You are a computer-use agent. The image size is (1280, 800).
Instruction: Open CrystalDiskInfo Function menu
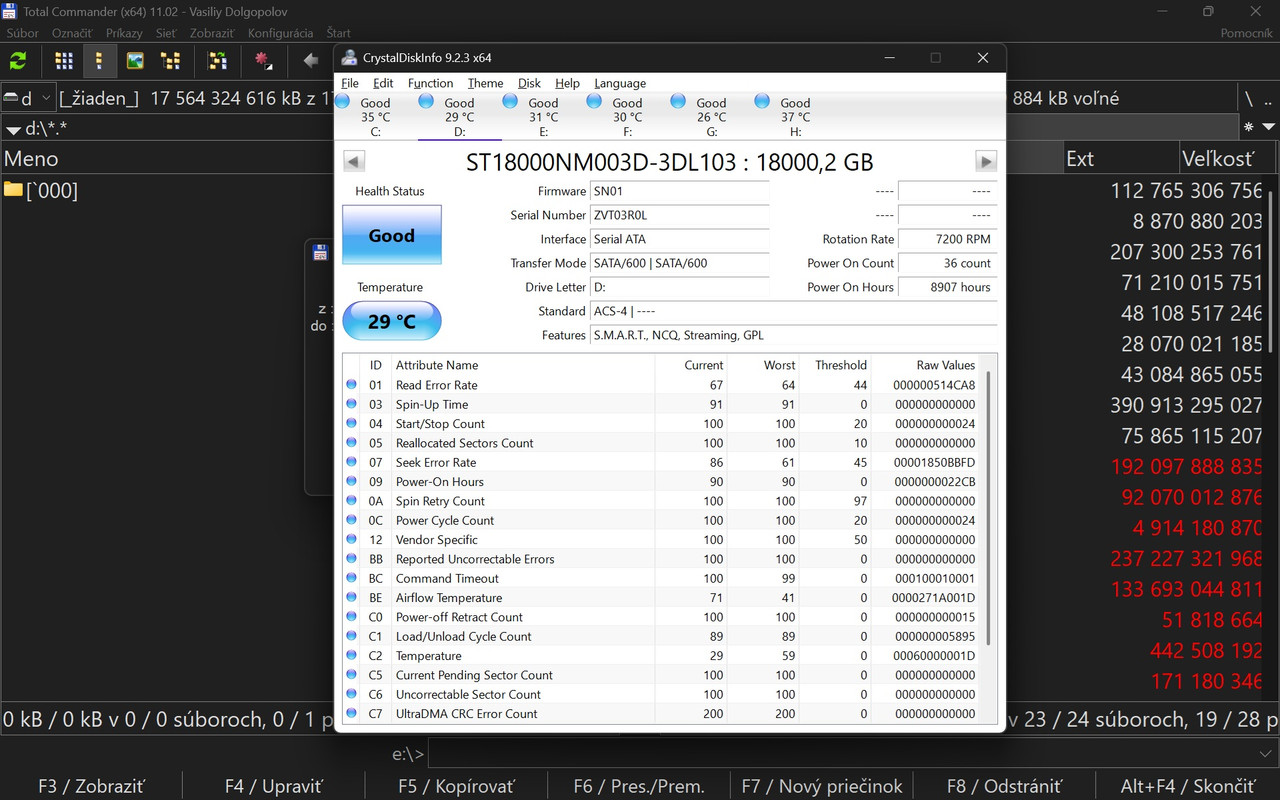(431, 83)
